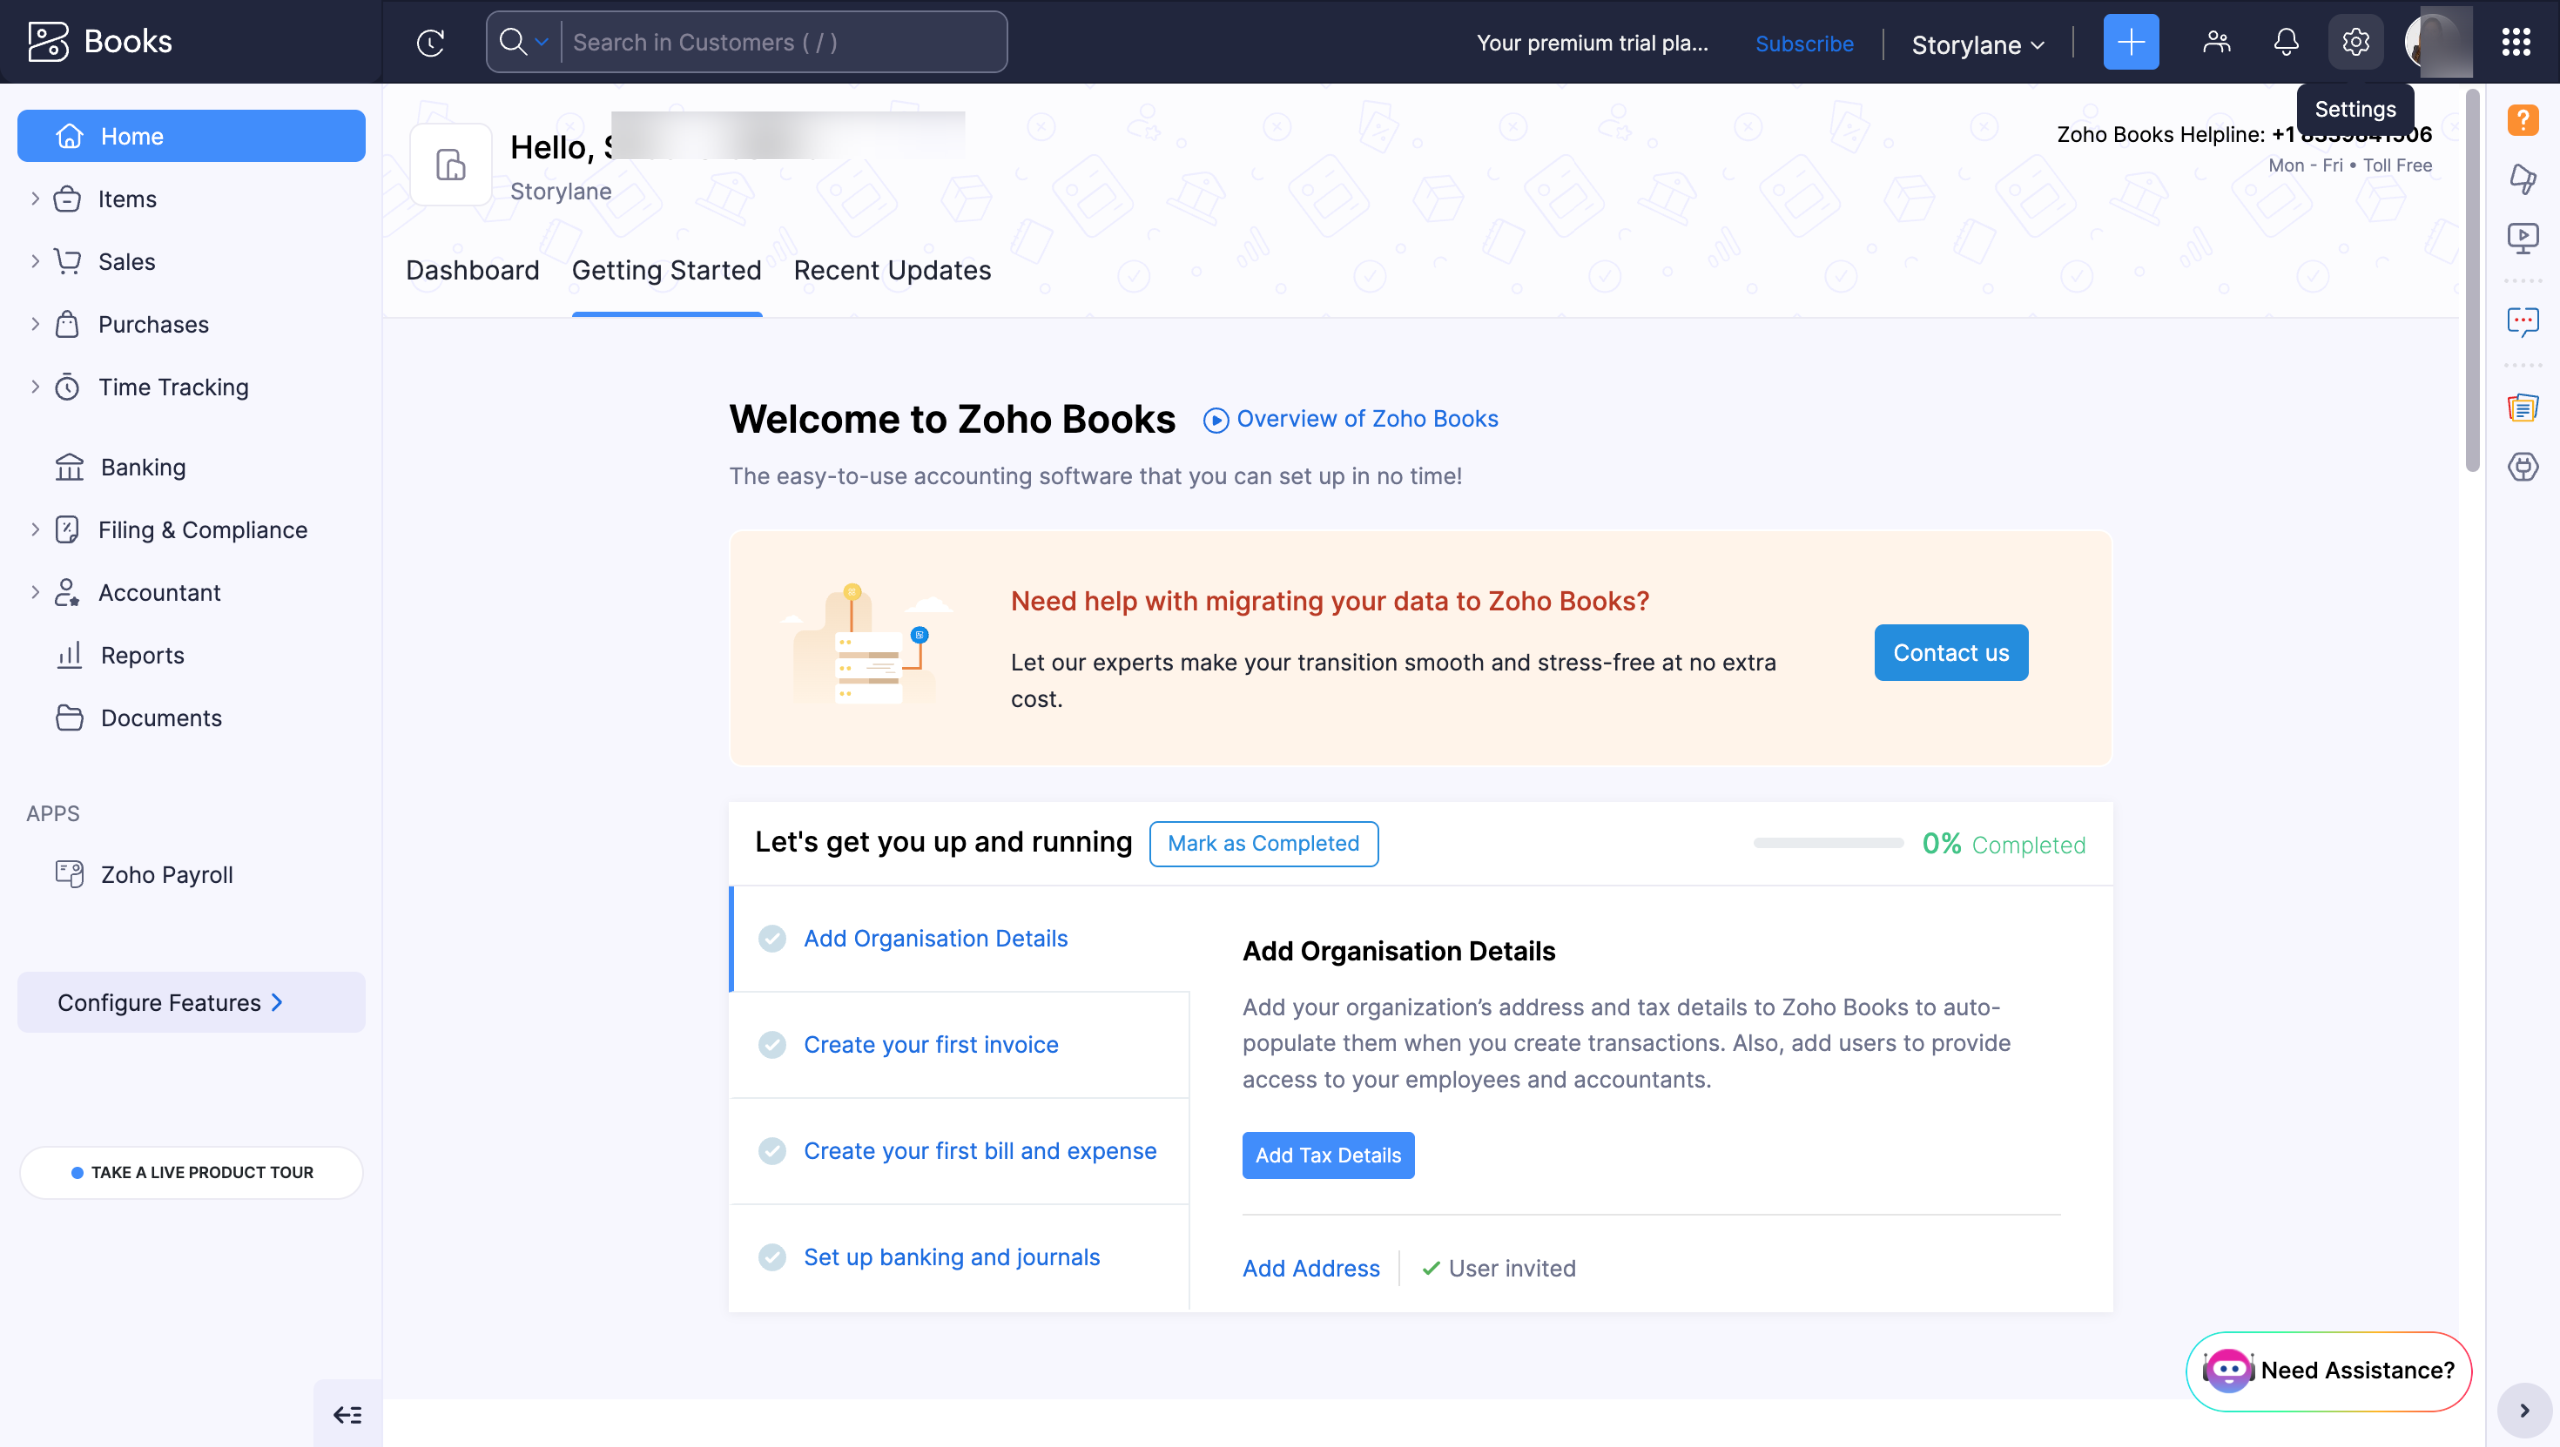2560x1447 pixels.
Task: Switch to the Dashboard tab
Action: coord(472,270)
